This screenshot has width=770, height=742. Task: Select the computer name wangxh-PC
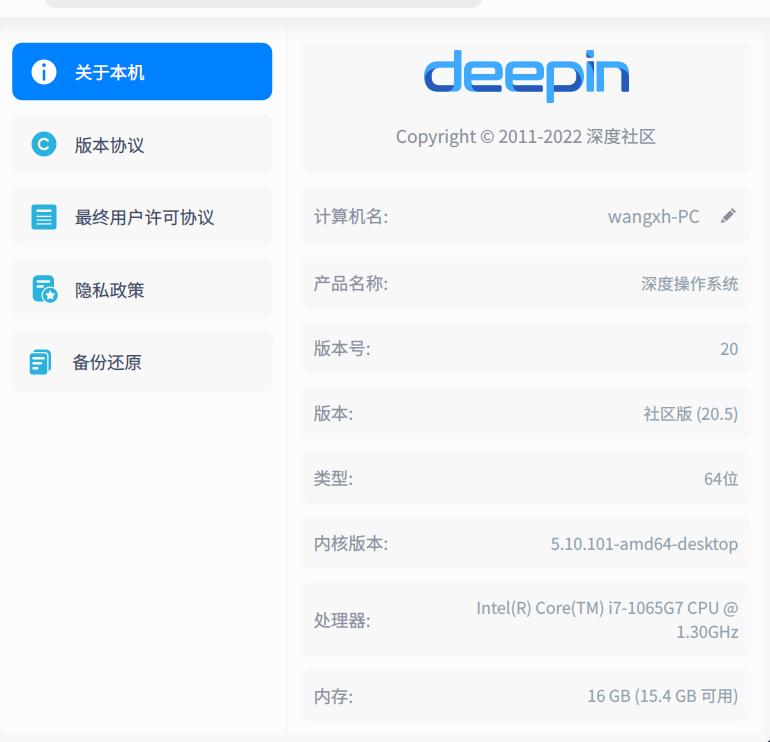tap(654, 217)
